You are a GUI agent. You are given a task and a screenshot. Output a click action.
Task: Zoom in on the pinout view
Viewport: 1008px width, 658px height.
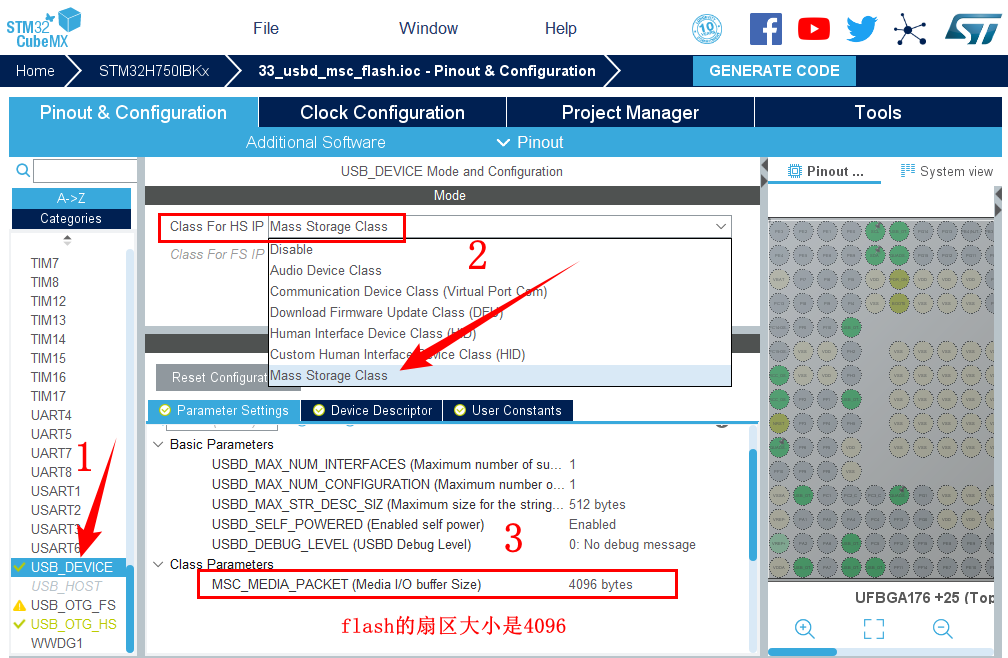(804, 628)
